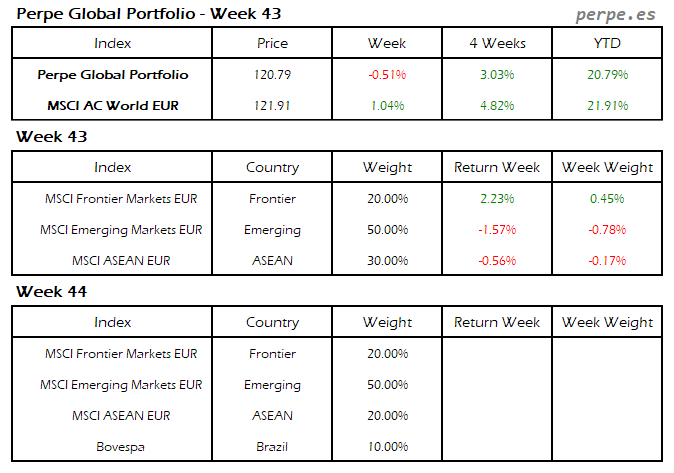This screenshot has width=674, height=473.
Task: Click the -0.17% Week Weight value
Action: pyautogui.click(x=608, y=261)
